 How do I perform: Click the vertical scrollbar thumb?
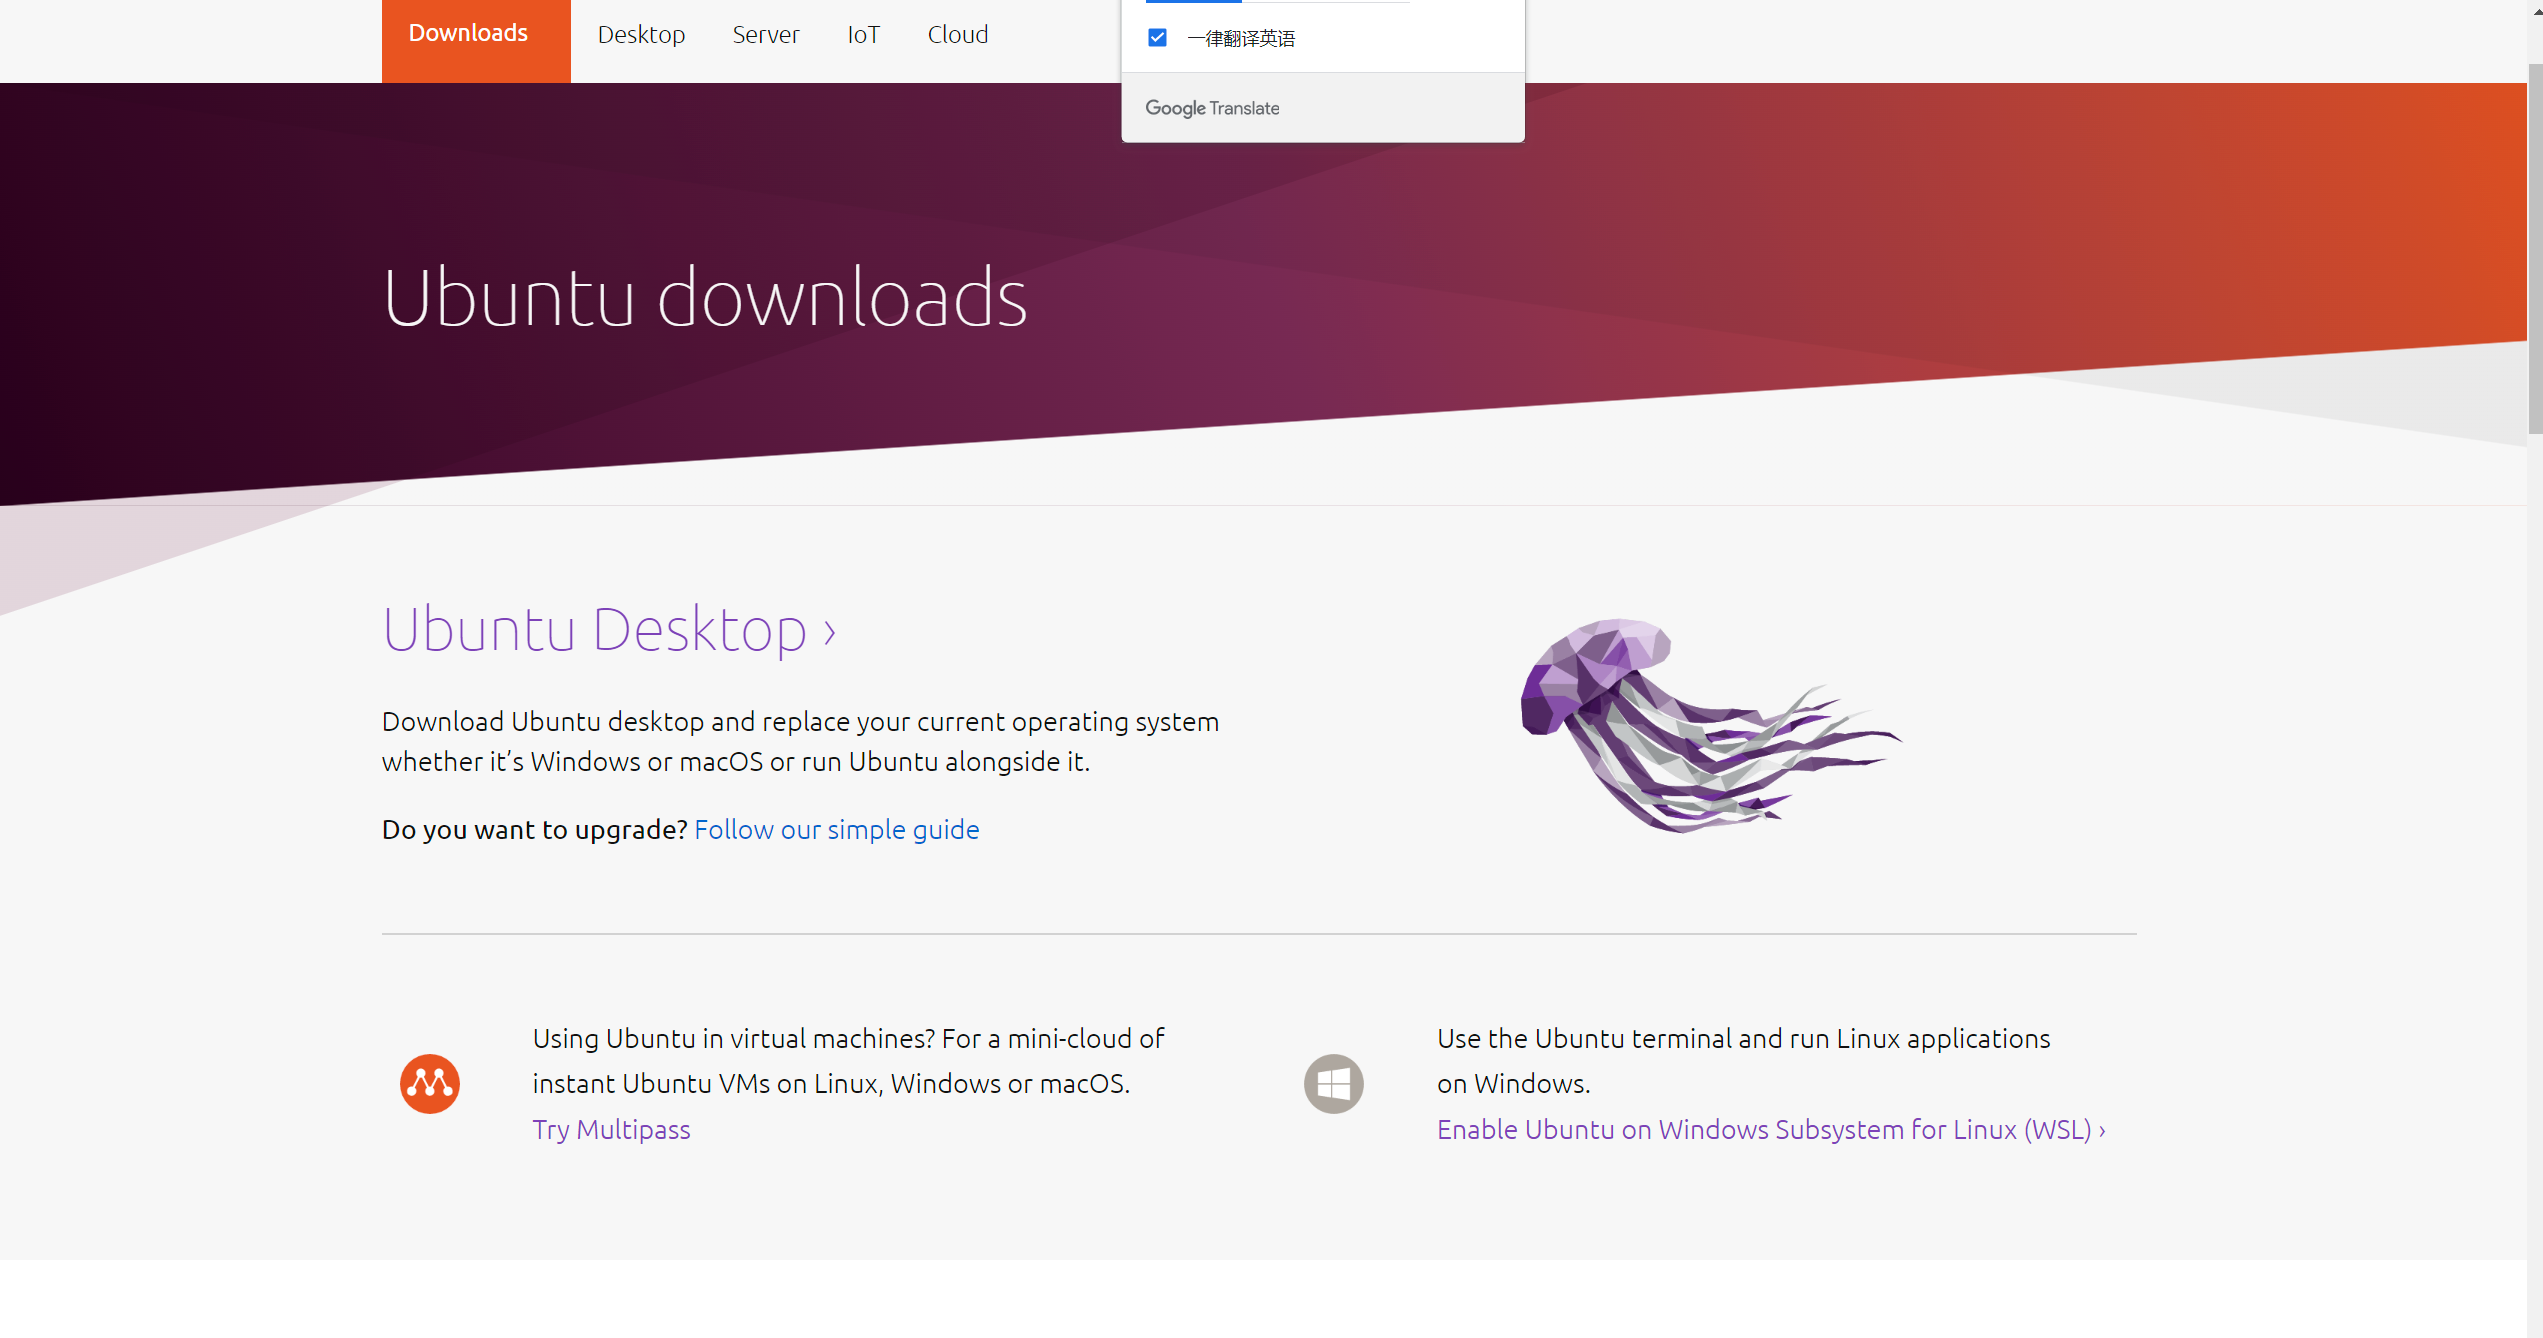2535,250
